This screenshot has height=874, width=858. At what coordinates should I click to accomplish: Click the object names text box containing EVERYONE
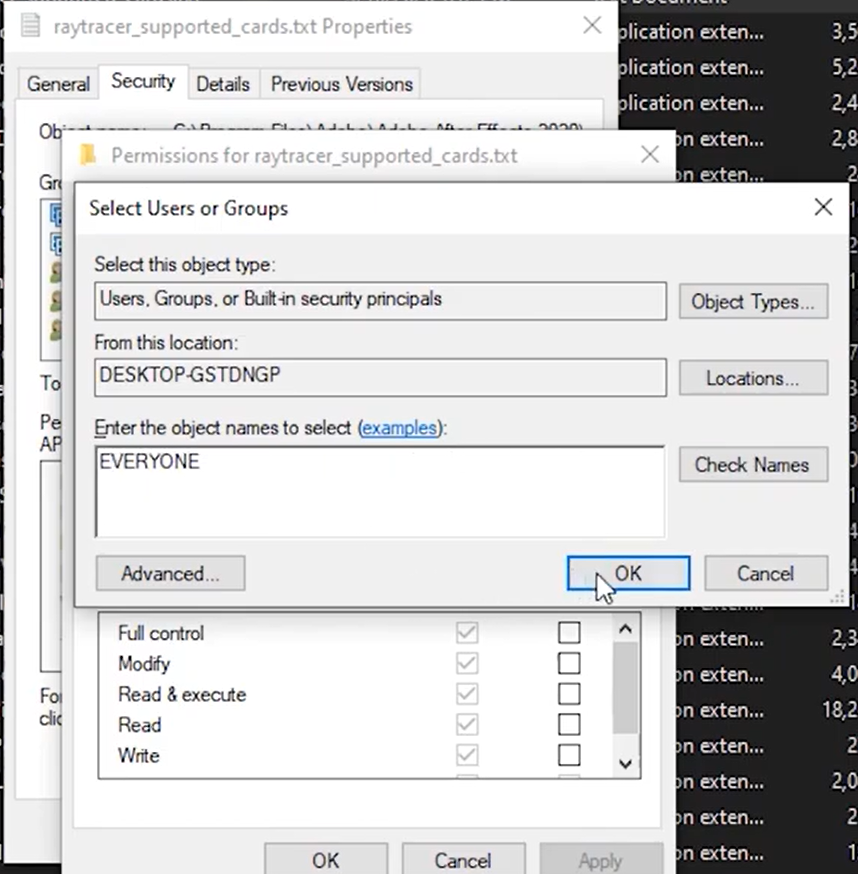[380, 491]
